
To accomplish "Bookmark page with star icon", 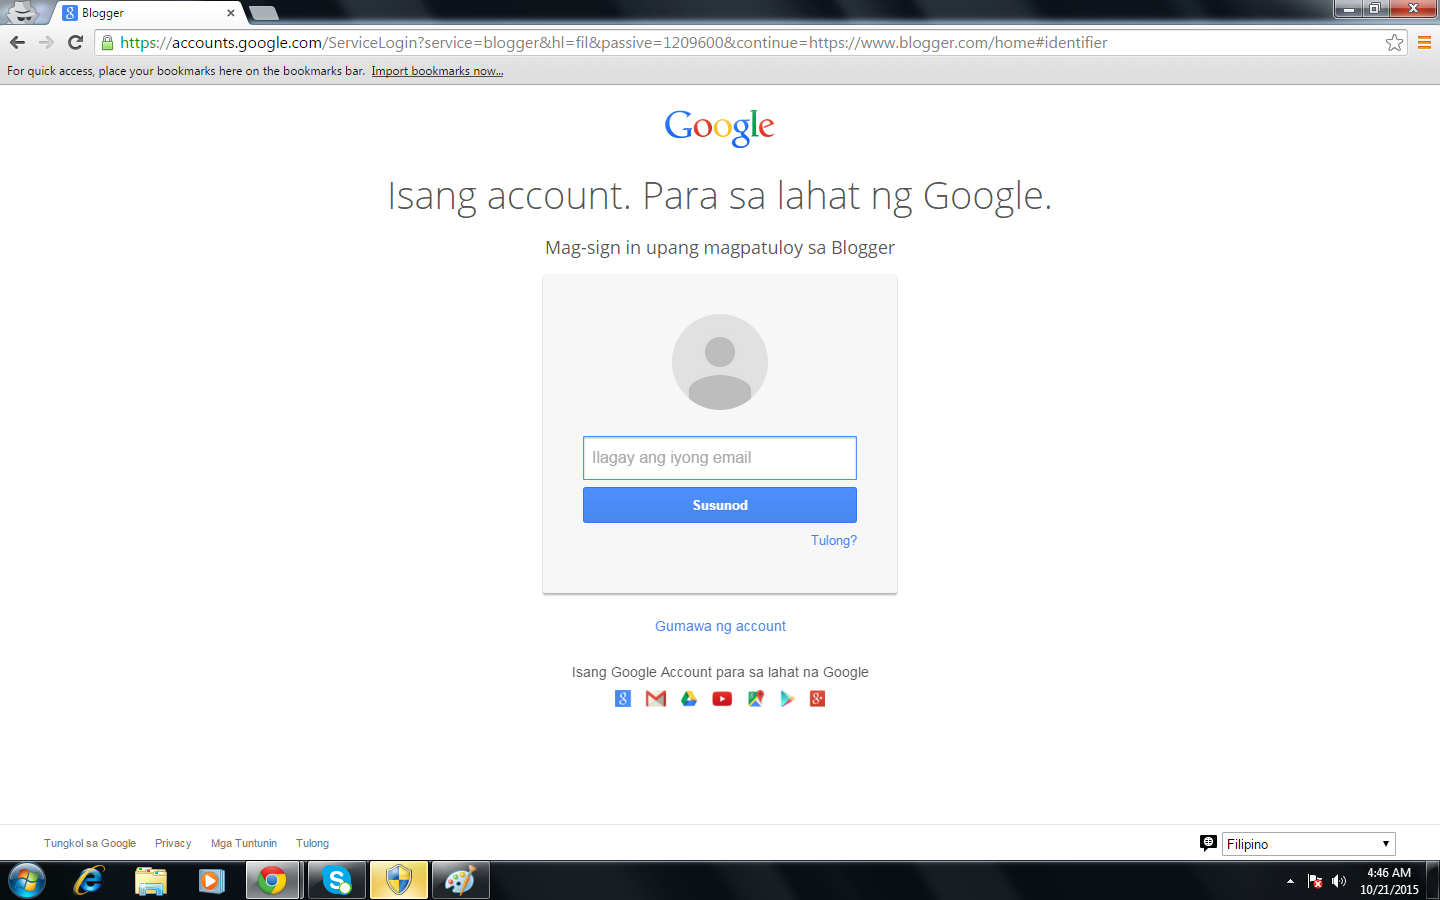I will 1394,43.
